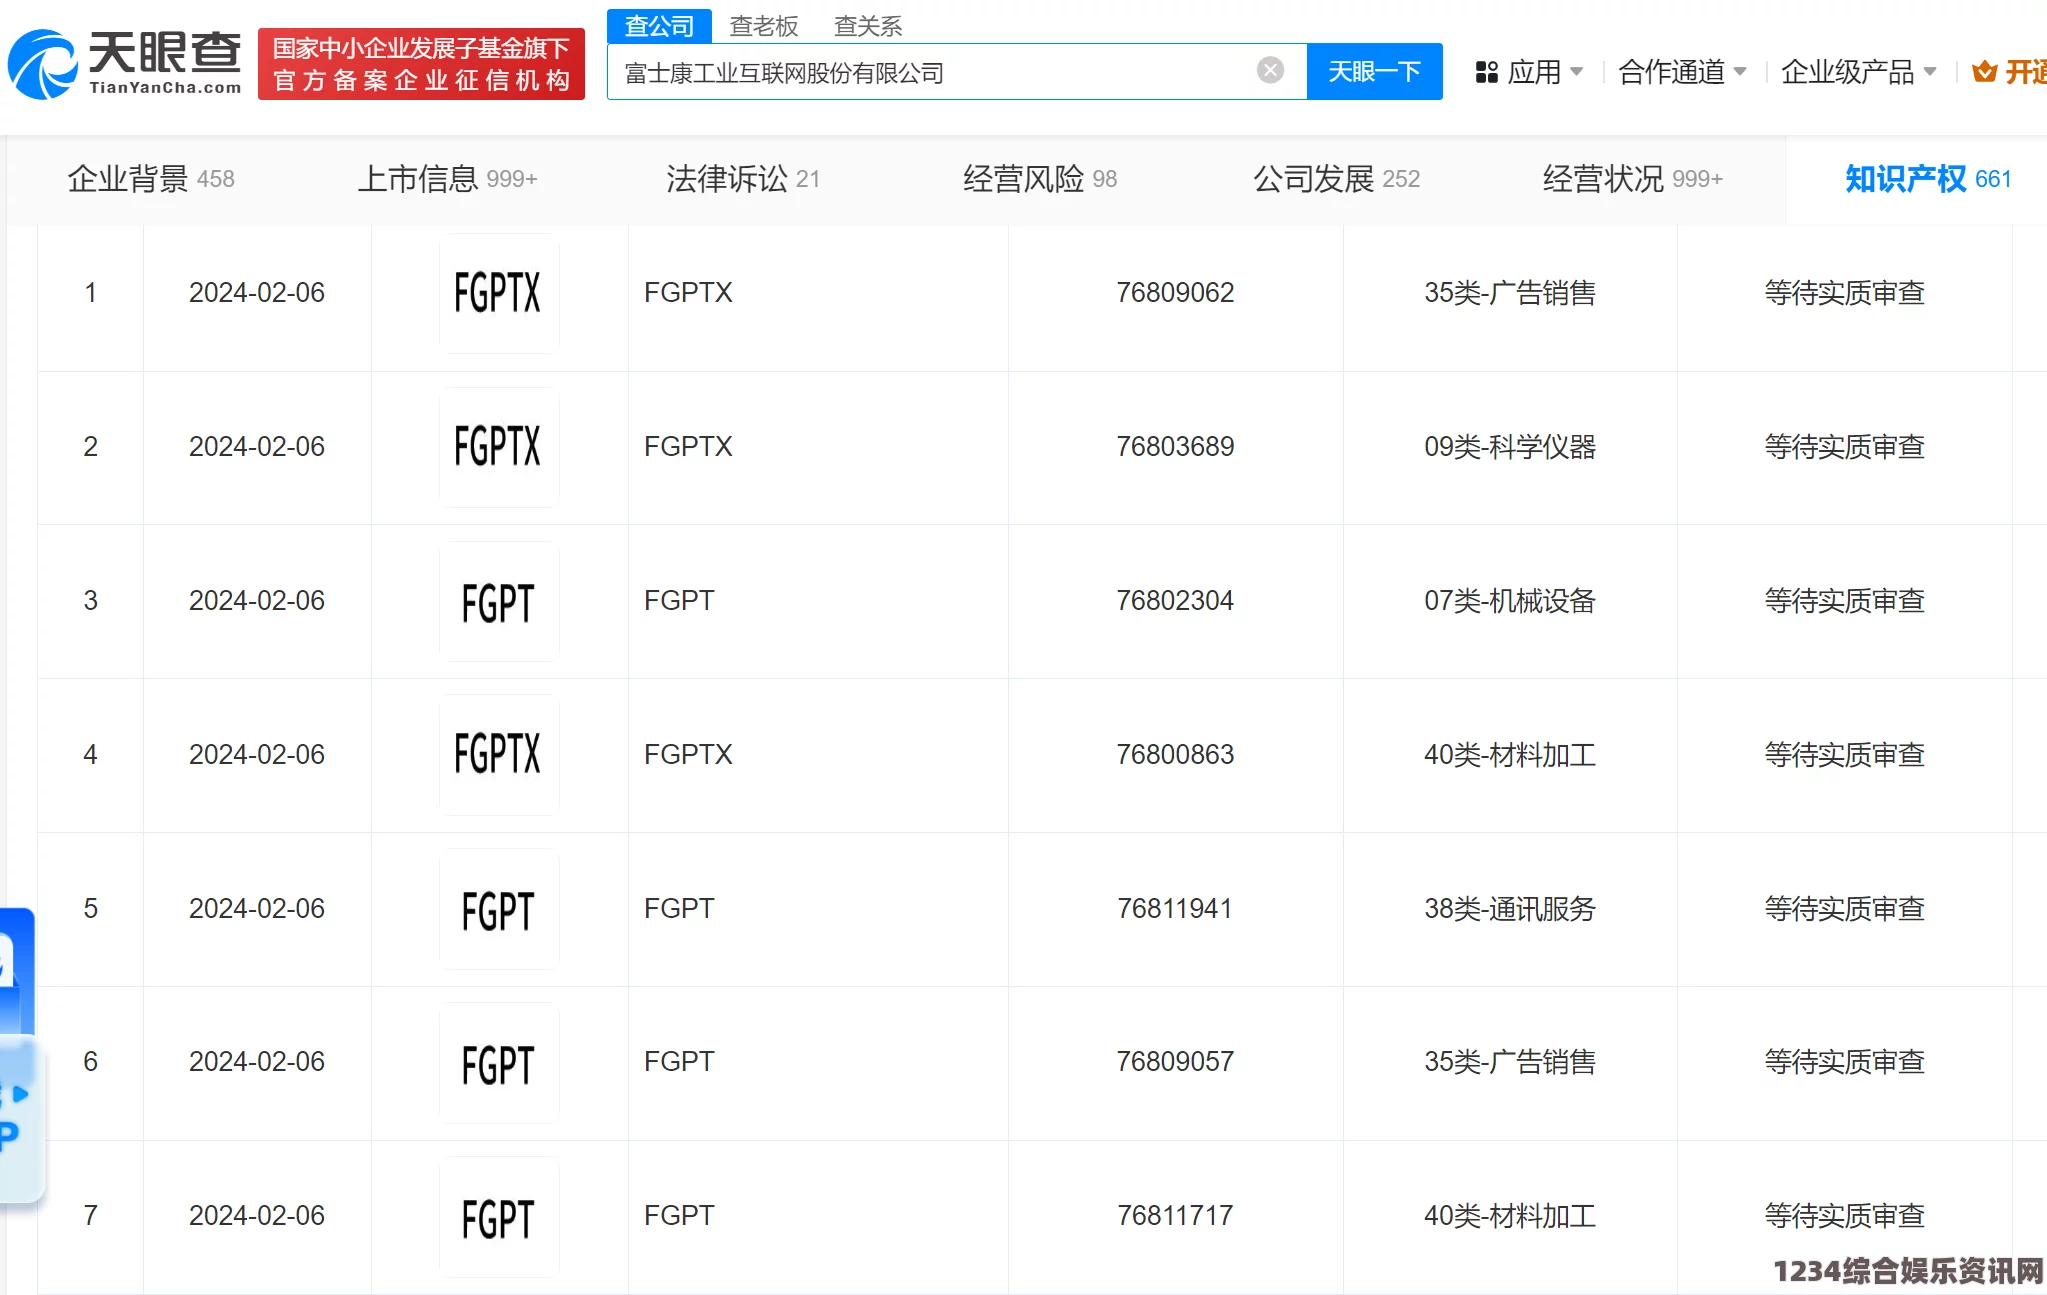Select registration number 76809057
Screen dimensions: 2047x1295
click(1175, 1062)
